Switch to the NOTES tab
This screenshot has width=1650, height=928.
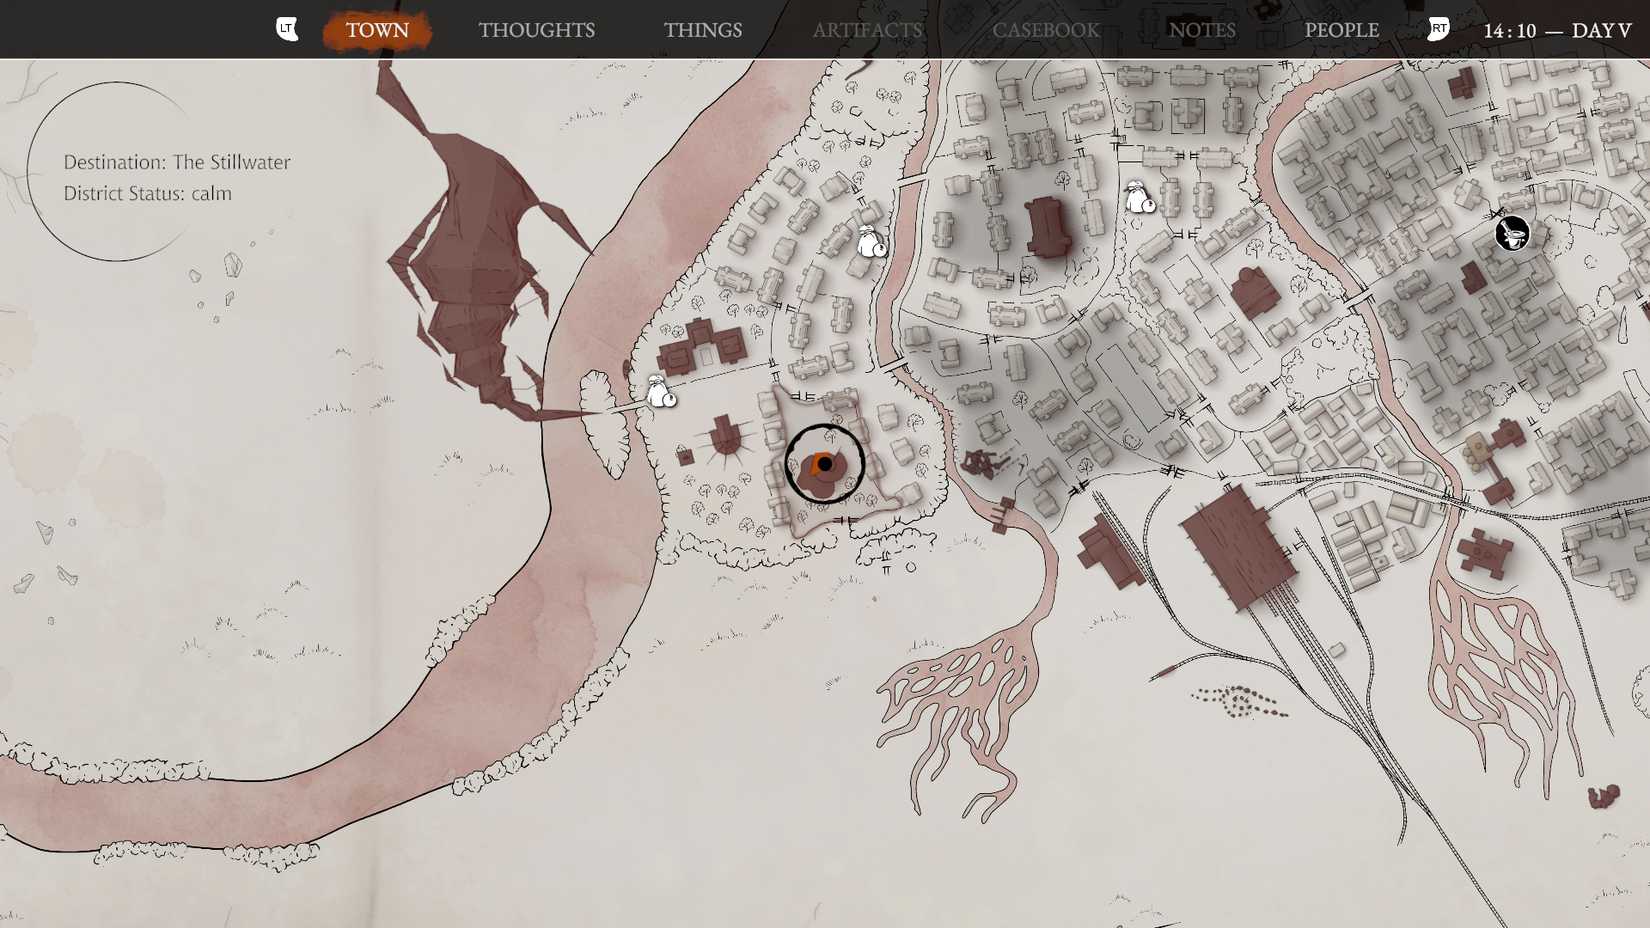[x=1203, y=30]
